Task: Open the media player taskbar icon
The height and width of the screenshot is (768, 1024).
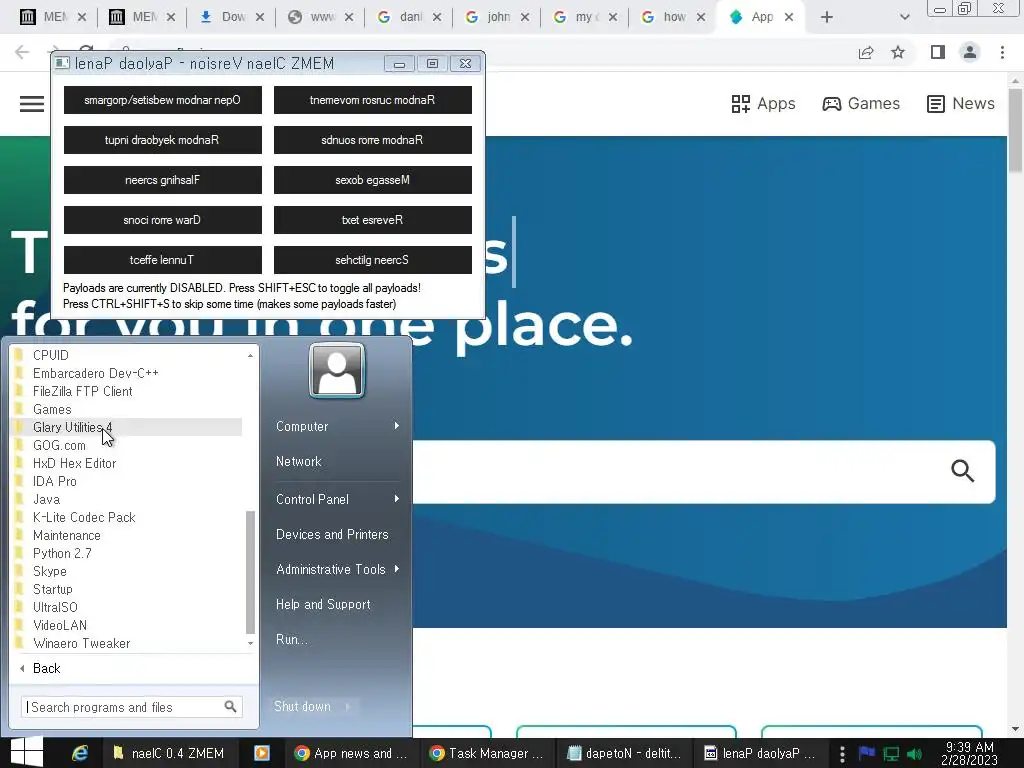Action: [262, 753]
